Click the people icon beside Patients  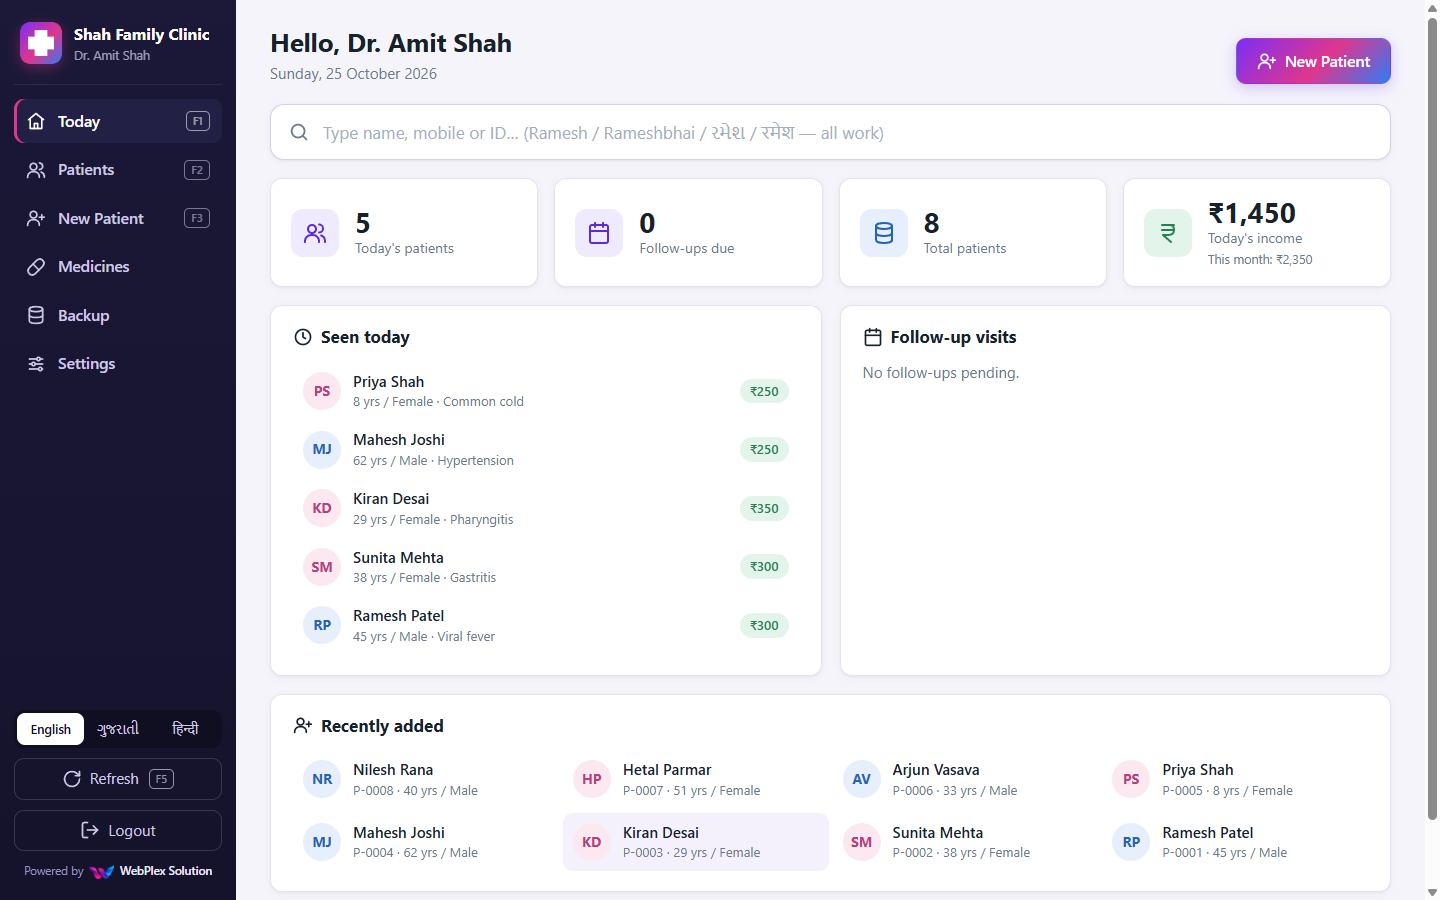[36, 170]
